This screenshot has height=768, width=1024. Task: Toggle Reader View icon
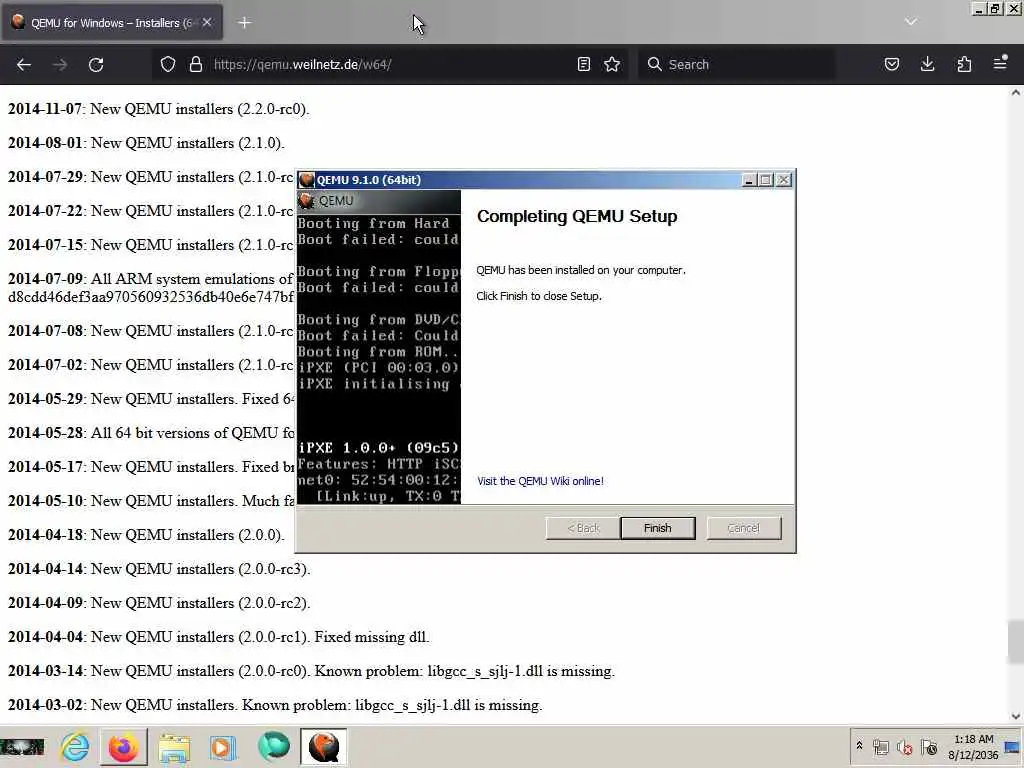click(584, 64)
